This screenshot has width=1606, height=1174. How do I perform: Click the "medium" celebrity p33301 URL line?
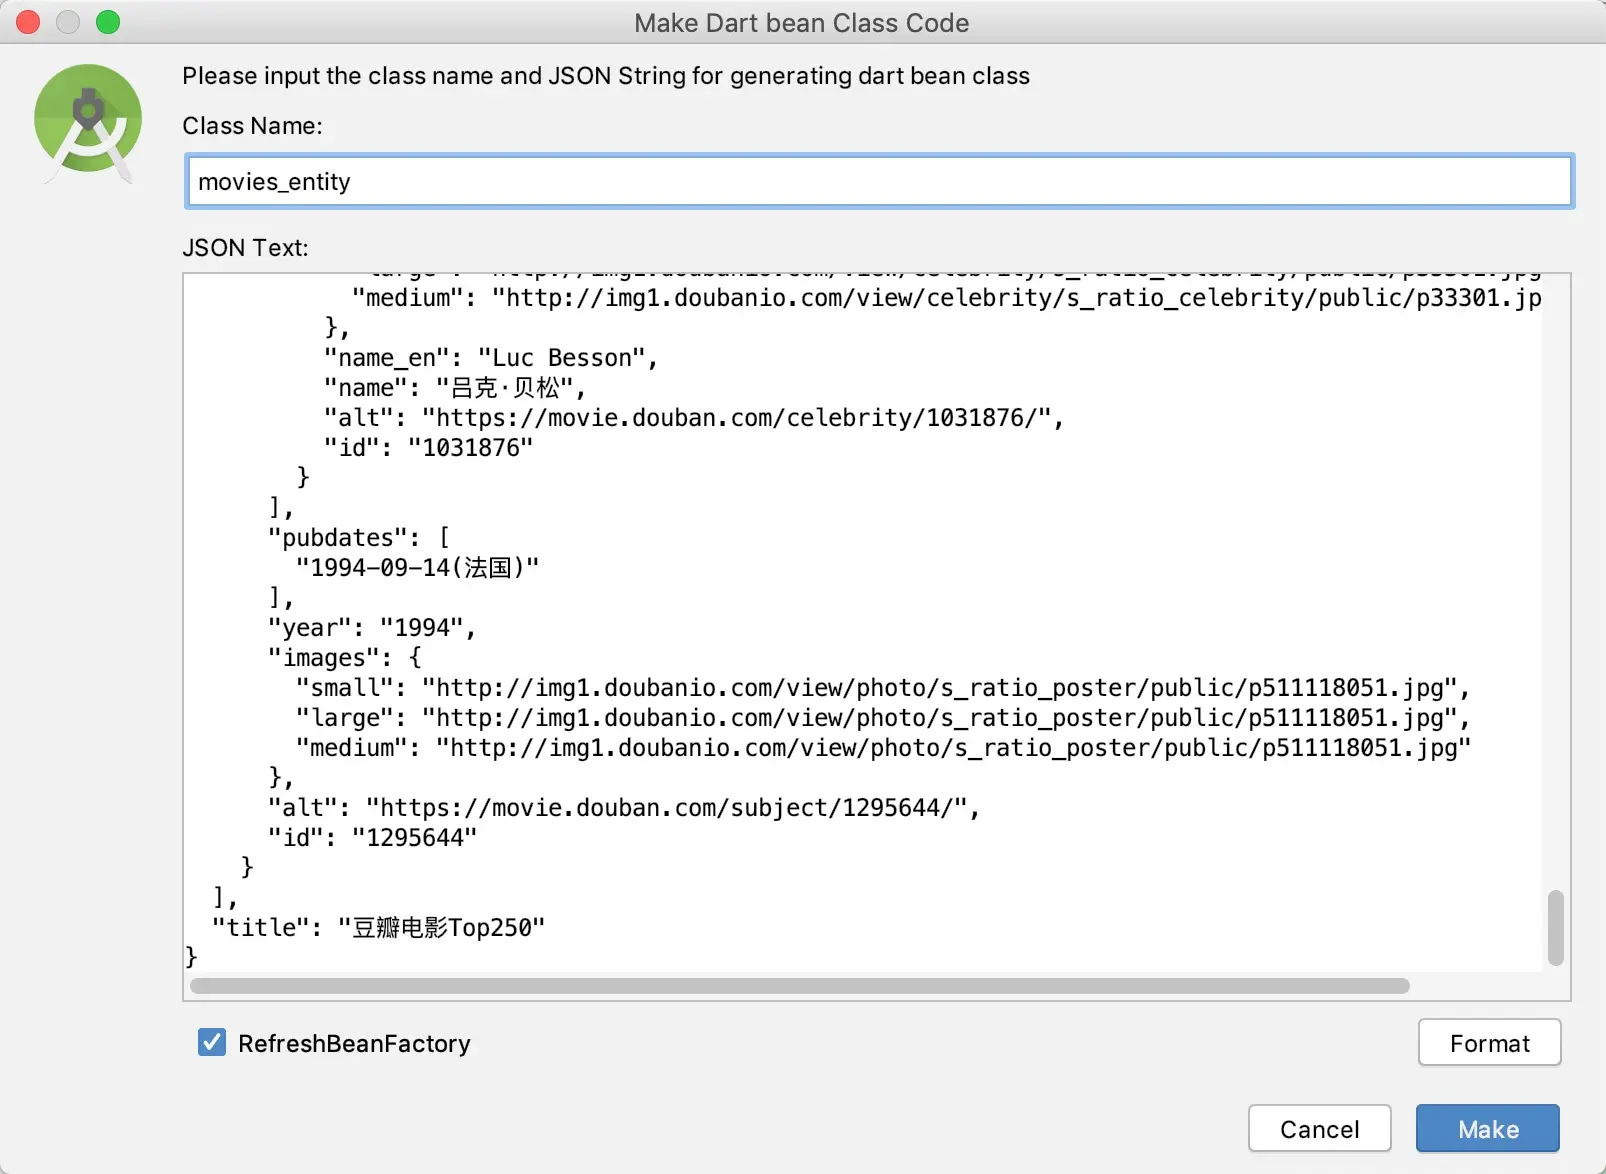point(946,298)
